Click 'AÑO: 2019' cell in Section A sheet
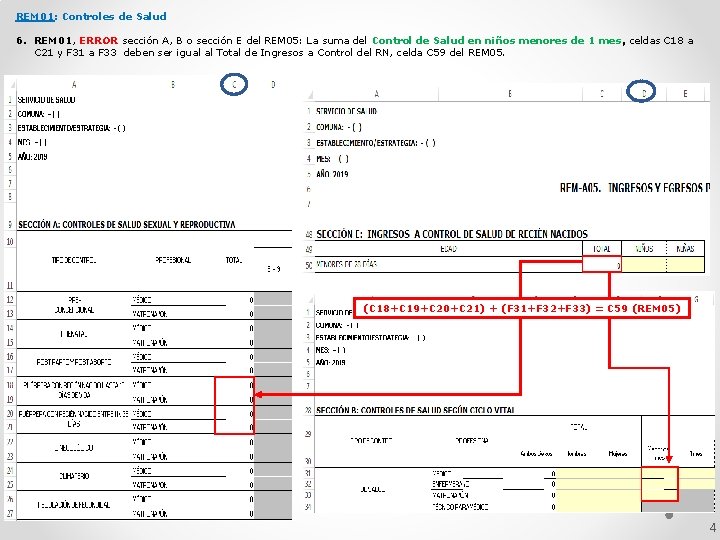The height and width of the screenshot is (540, 720). pyautogui.click(x=33, y=157)
